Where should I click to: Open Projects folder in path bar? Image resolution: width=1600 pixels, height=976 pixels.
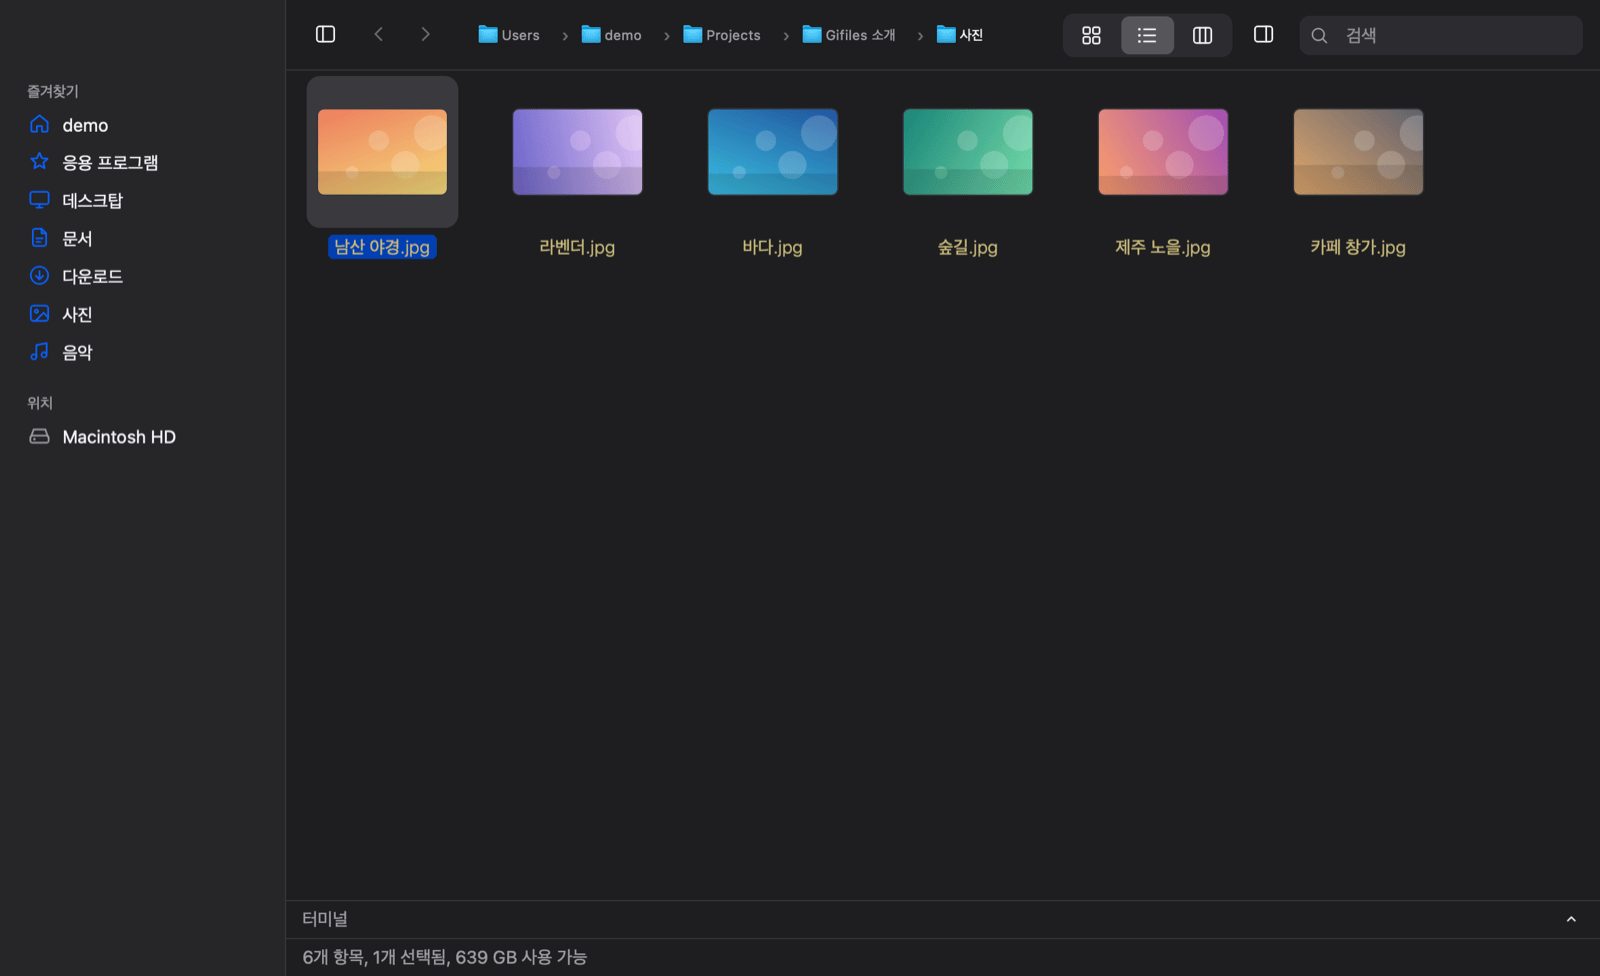(x=722, y=35)
